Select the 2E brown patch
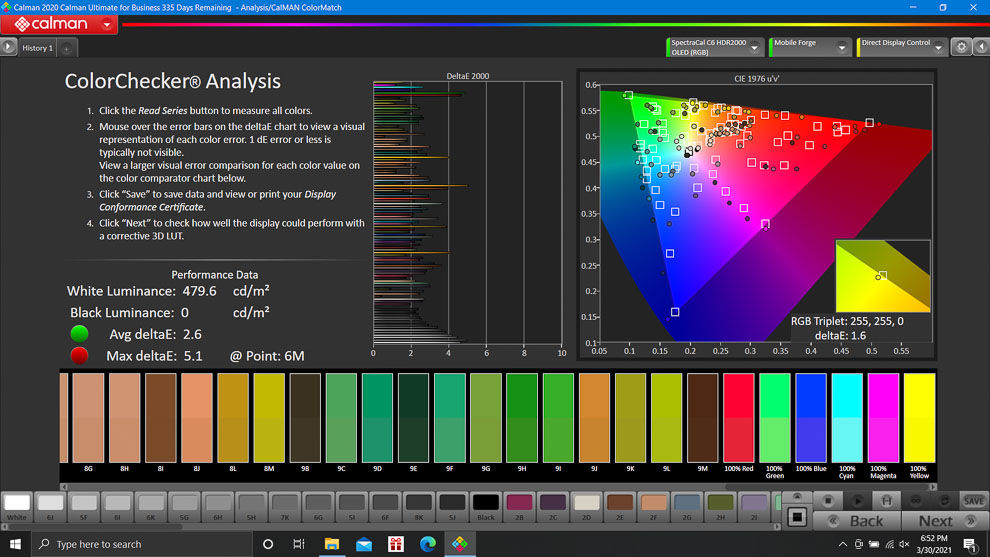 point(619,506)
